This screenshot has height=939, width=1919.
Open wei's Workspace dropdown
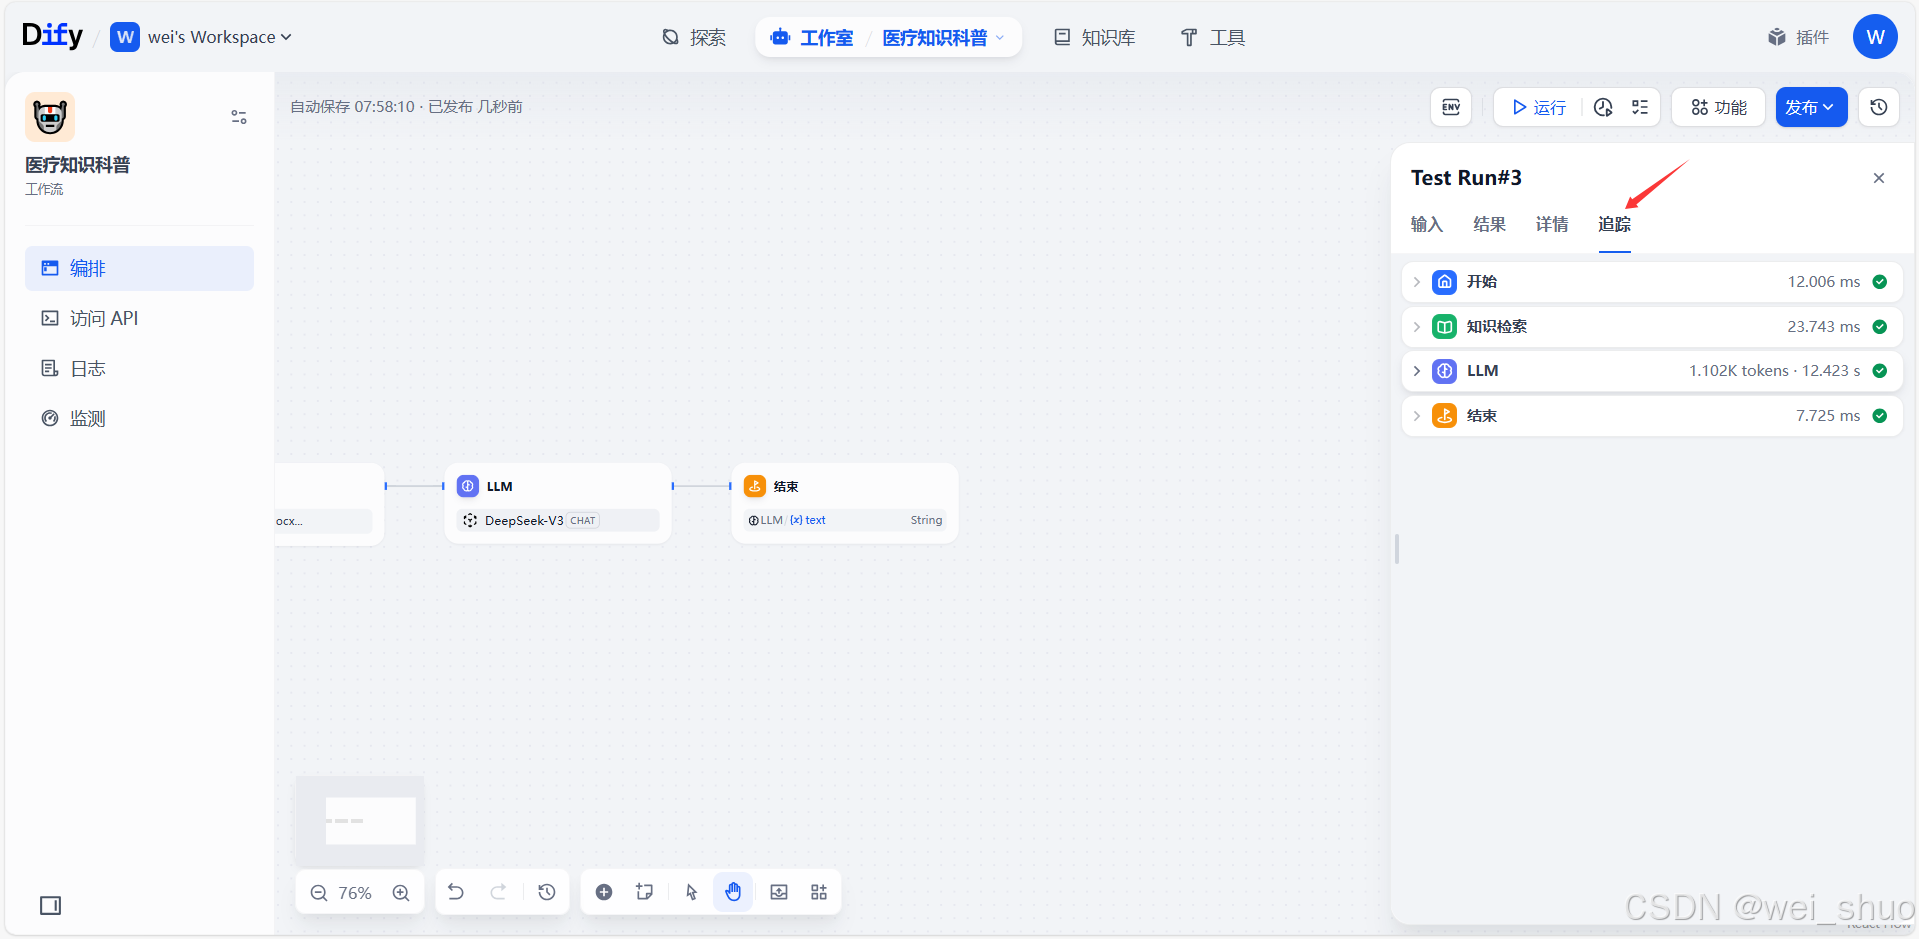[201, 37]
